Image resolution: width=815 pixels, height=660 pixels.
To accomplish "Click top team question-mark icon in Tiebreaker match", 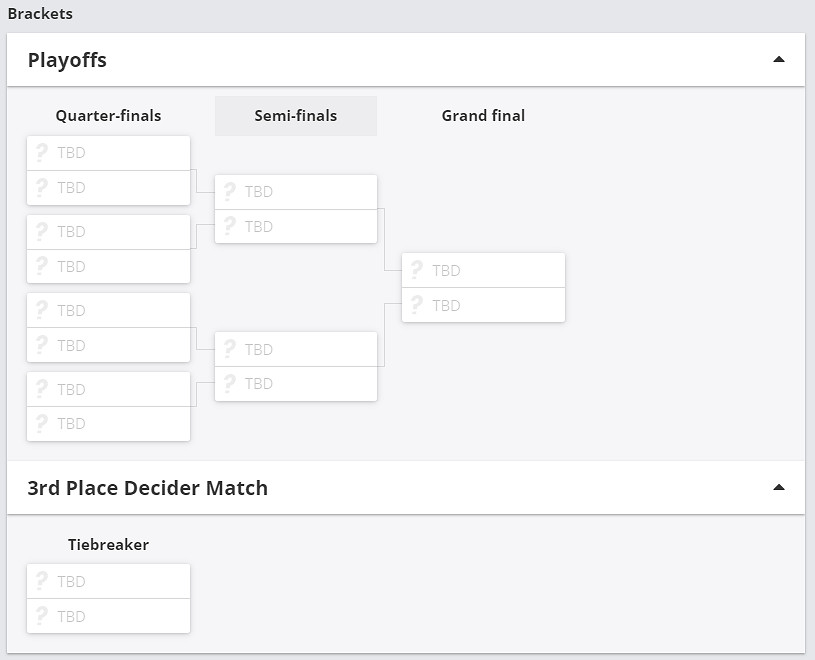I will 42,581.
